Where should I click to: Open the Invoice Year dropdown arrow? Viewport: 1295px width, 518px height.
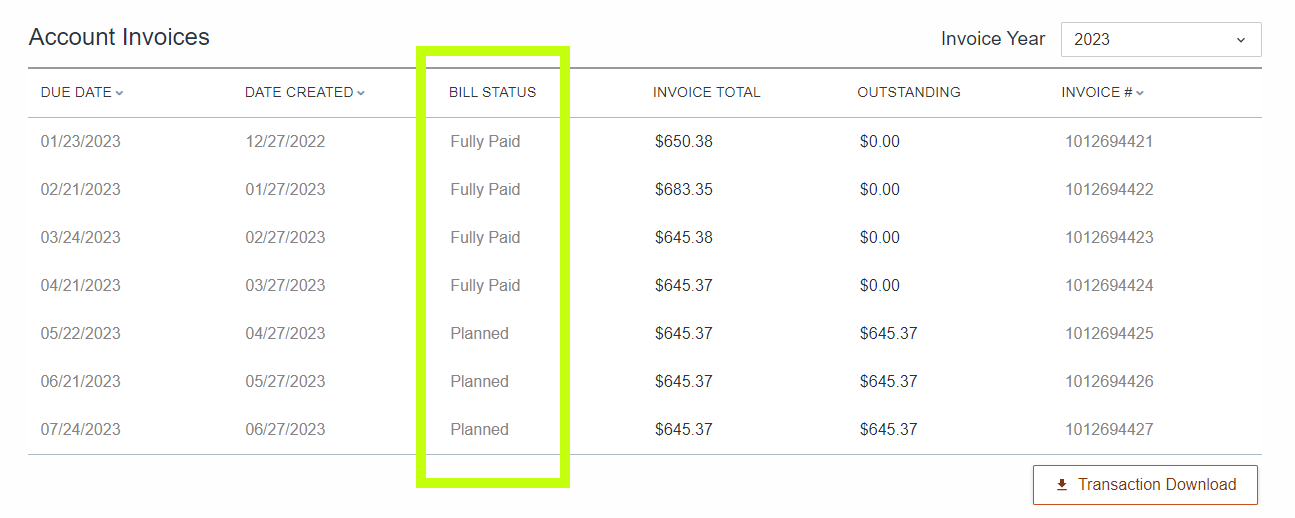[1241, 40]
